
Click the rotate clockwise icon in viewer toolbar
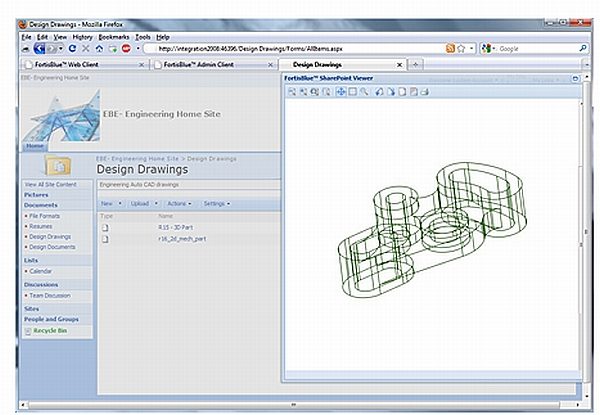pos(391,92)
